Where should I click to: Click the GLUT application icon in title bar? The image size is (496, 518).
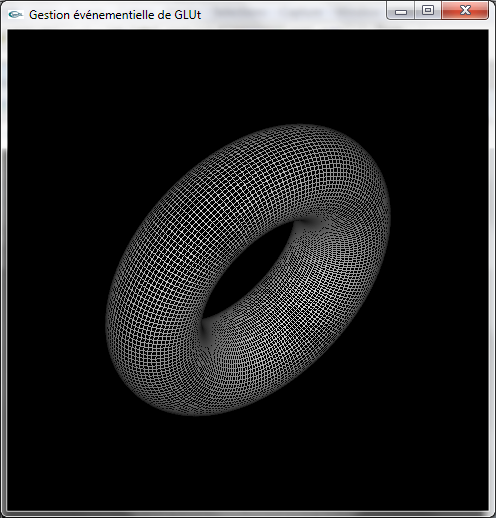[x=15, y=14]
